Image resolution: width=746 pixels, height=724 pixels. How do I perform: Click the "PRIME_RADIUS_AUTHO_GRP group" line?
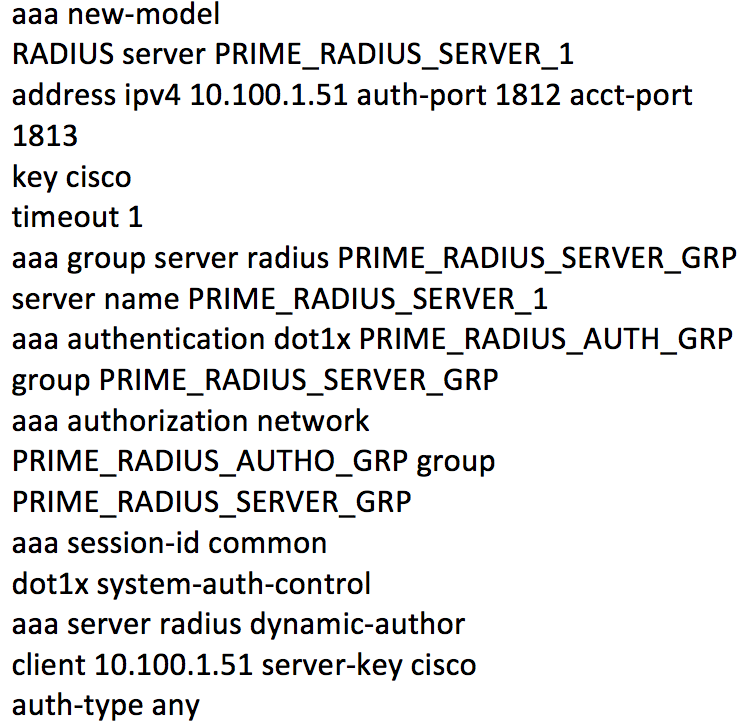(x=253, y=461)
